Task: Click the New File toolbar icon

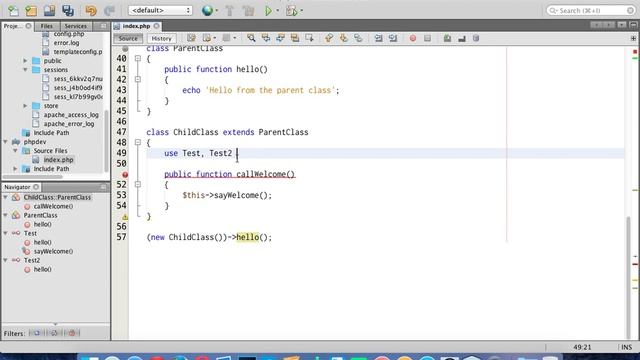Action: click(13, 10)
